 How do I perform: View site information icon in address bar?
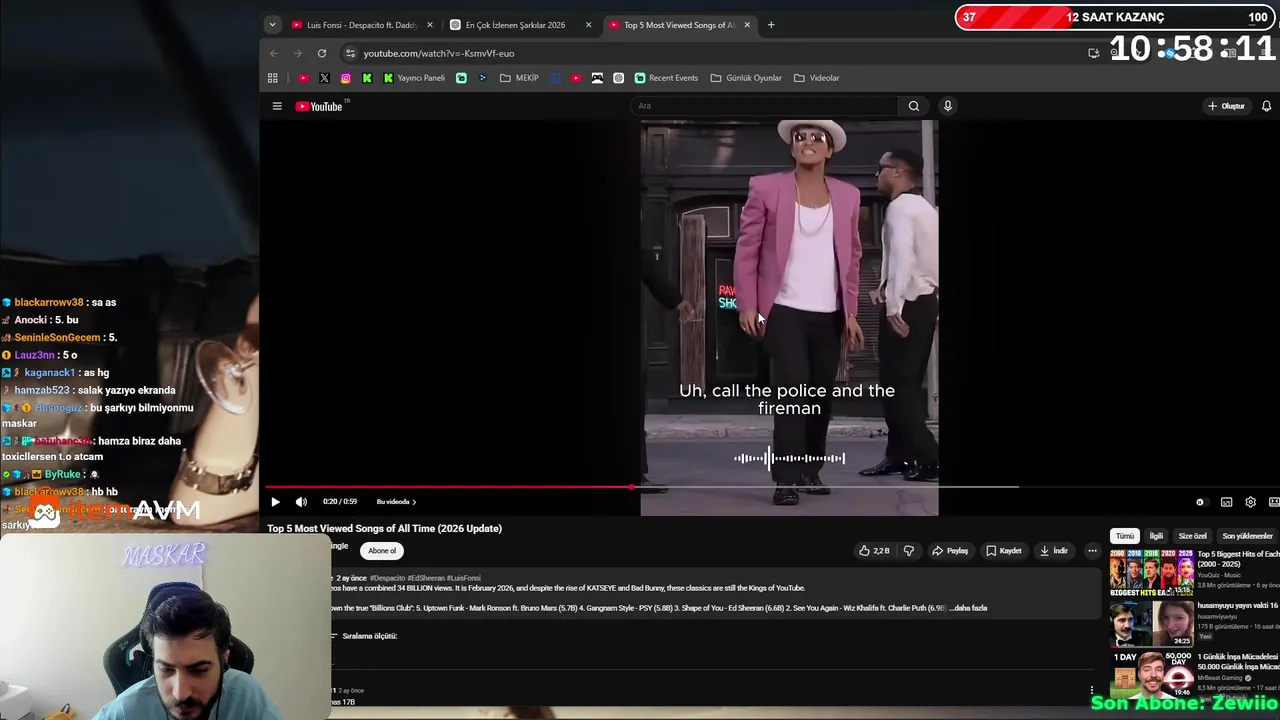point(350,53)
